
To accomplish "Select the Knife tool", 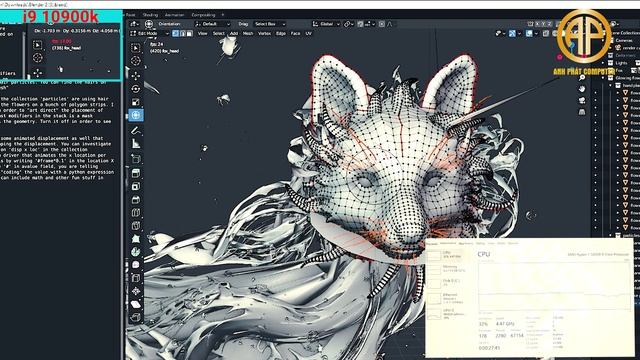I will point(136,226).
